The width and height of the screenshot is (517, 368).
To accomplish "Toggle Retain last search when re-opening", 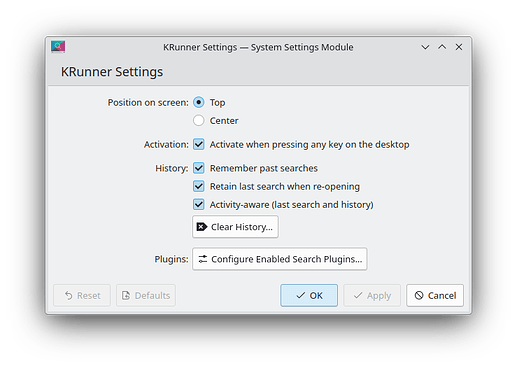I will [199, 186].
